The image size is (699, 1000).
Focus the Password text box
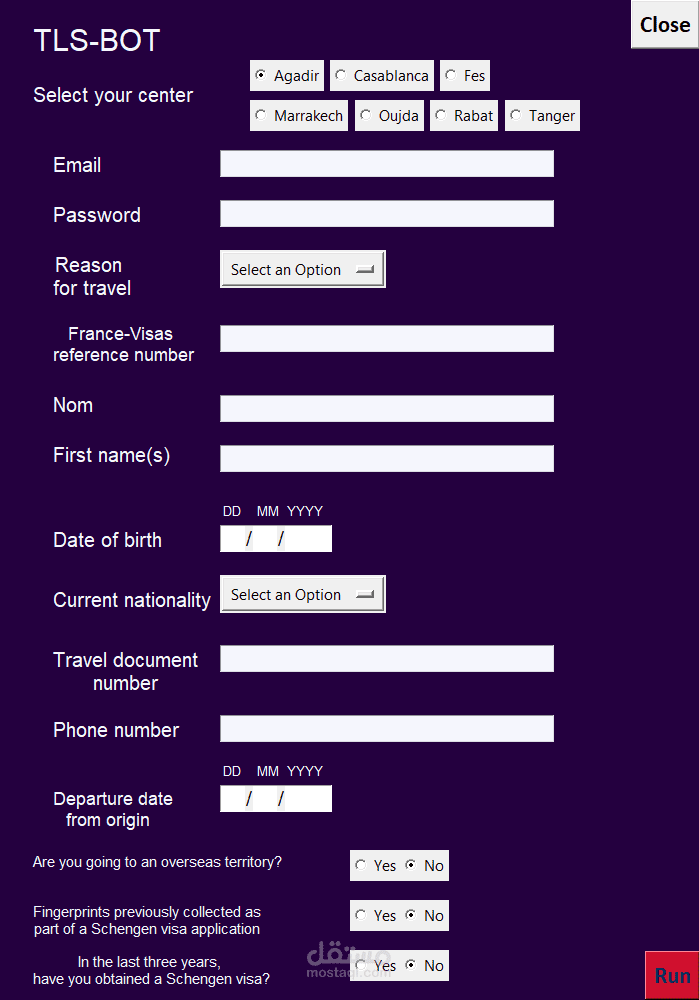[x=386, y=214]
